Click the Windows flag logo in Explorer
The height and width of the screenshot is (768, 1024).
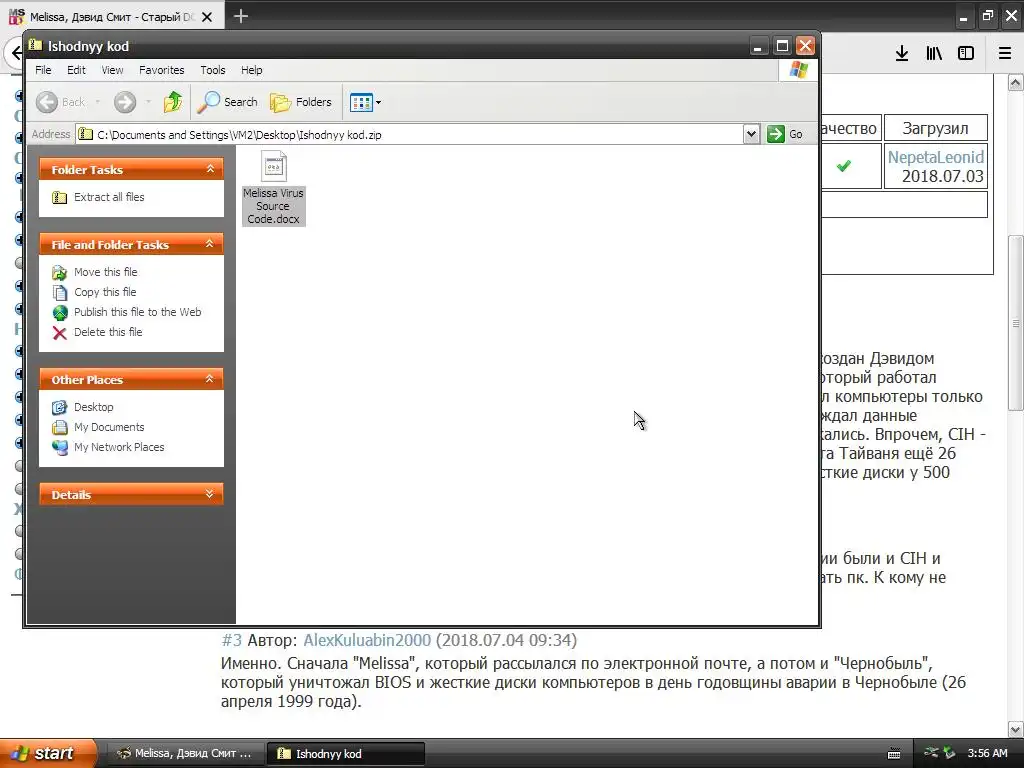799,70
